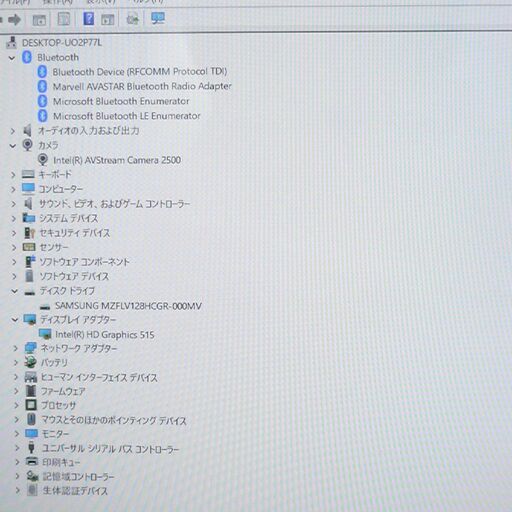Viewport: 512px width, 512px height.
Task: Click the blue Help question mark icon
Action: click(x=88, y=19)
